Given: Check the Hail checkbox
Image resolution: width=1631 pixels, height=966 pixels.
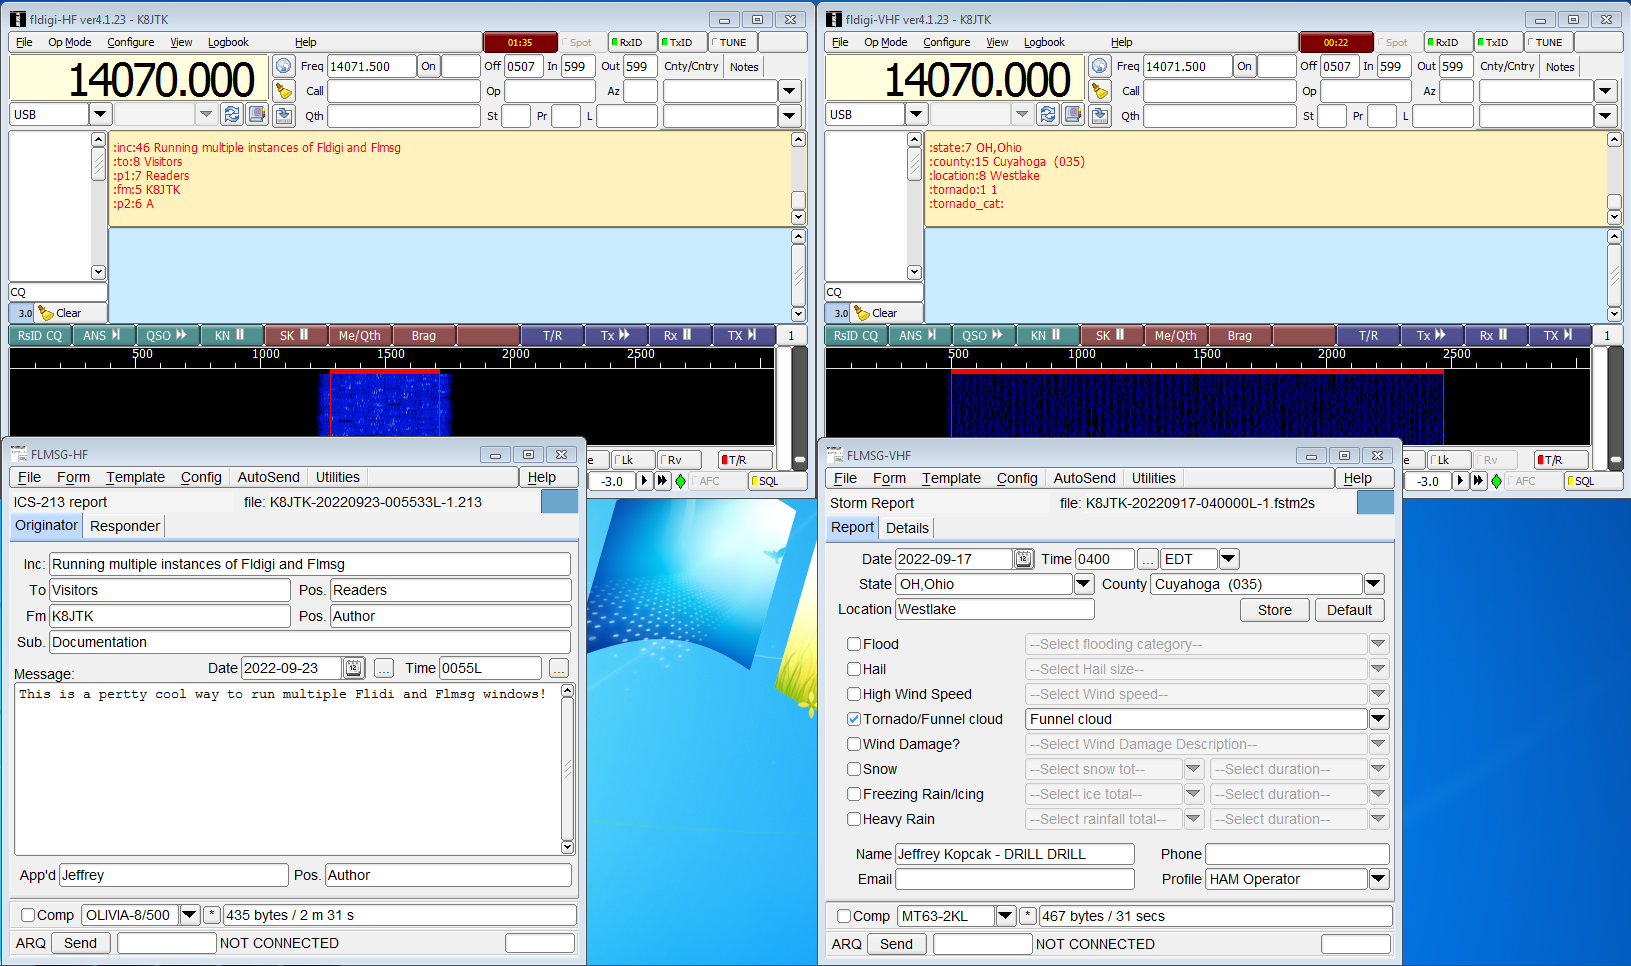Looking at the screenshot, I should [x=854, y=669].
